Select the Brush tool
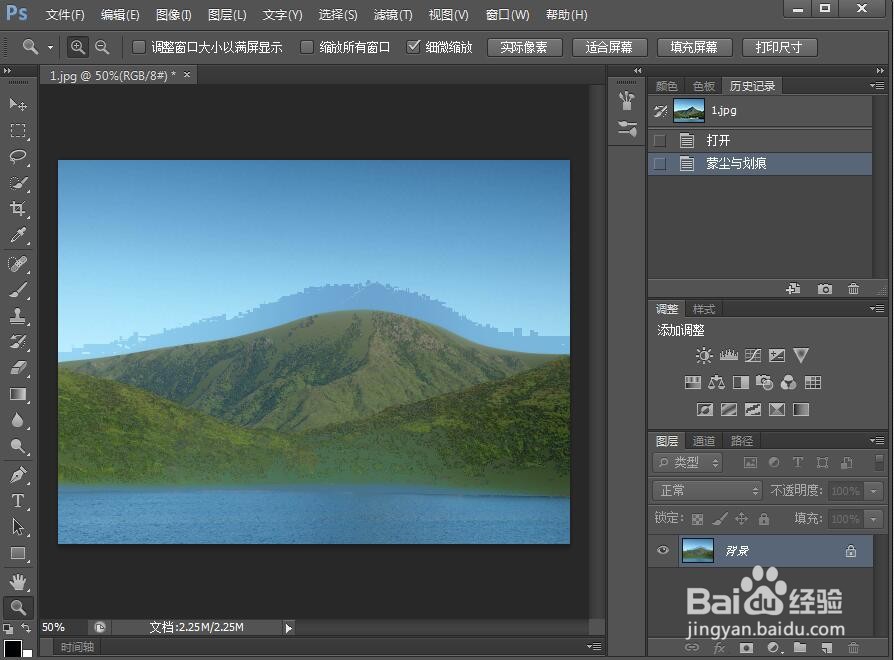This screenshot has height=660, width=894. 18,290
